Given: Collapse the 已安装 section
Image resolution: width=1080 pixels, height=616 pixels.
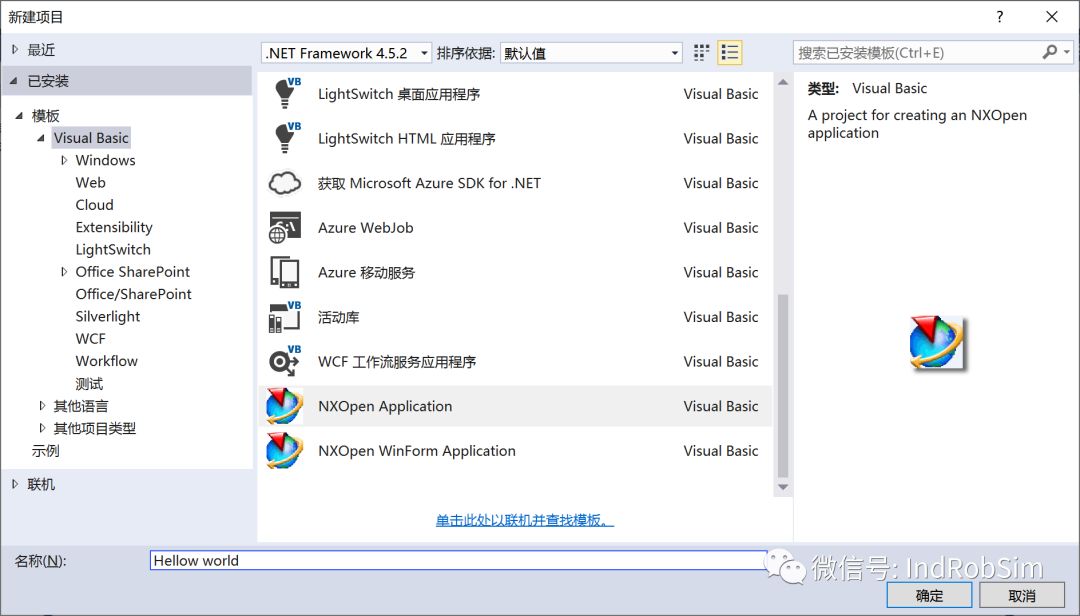Looking at the screenshot, I should 14,81.
